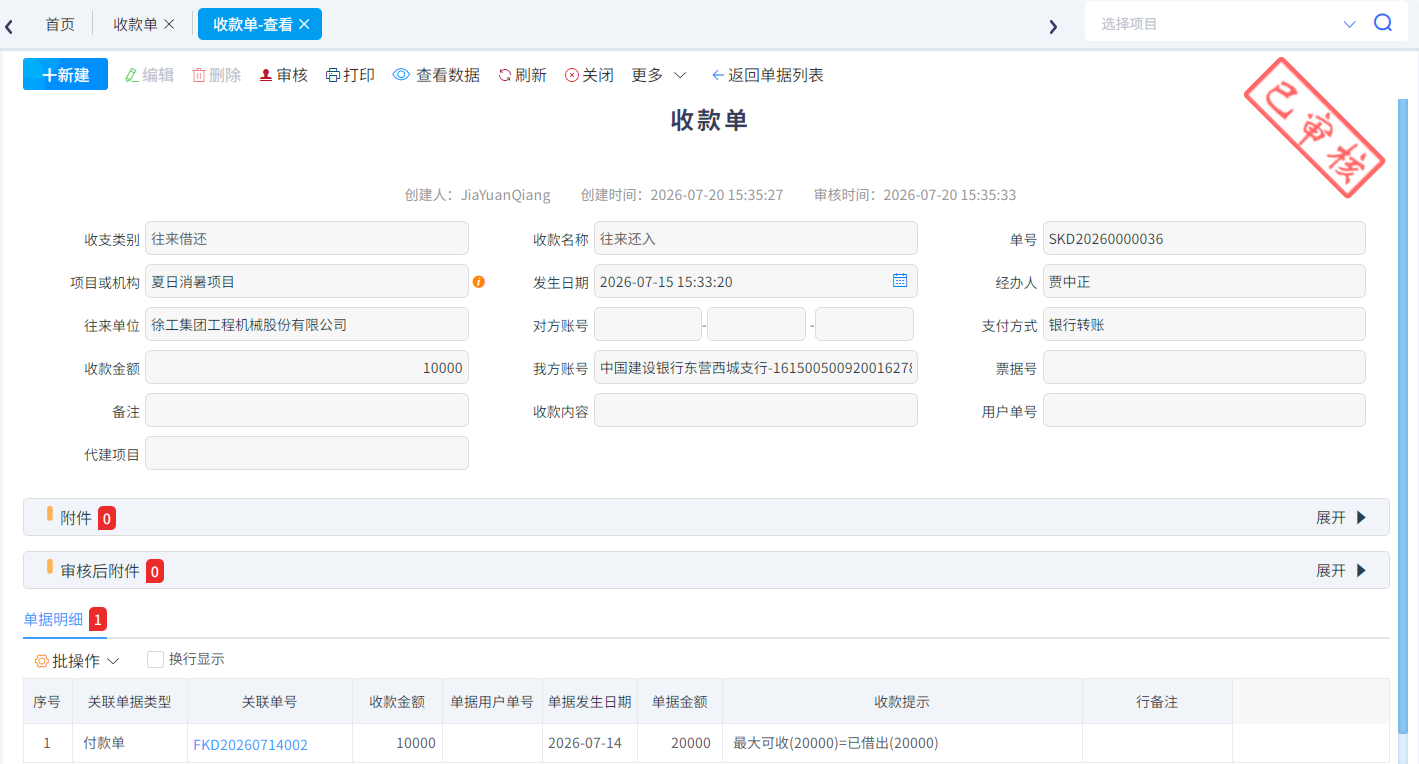Expand the 附件 section
The height and width of the screenshot is (764, 1419).
[x=1340, y=517]
